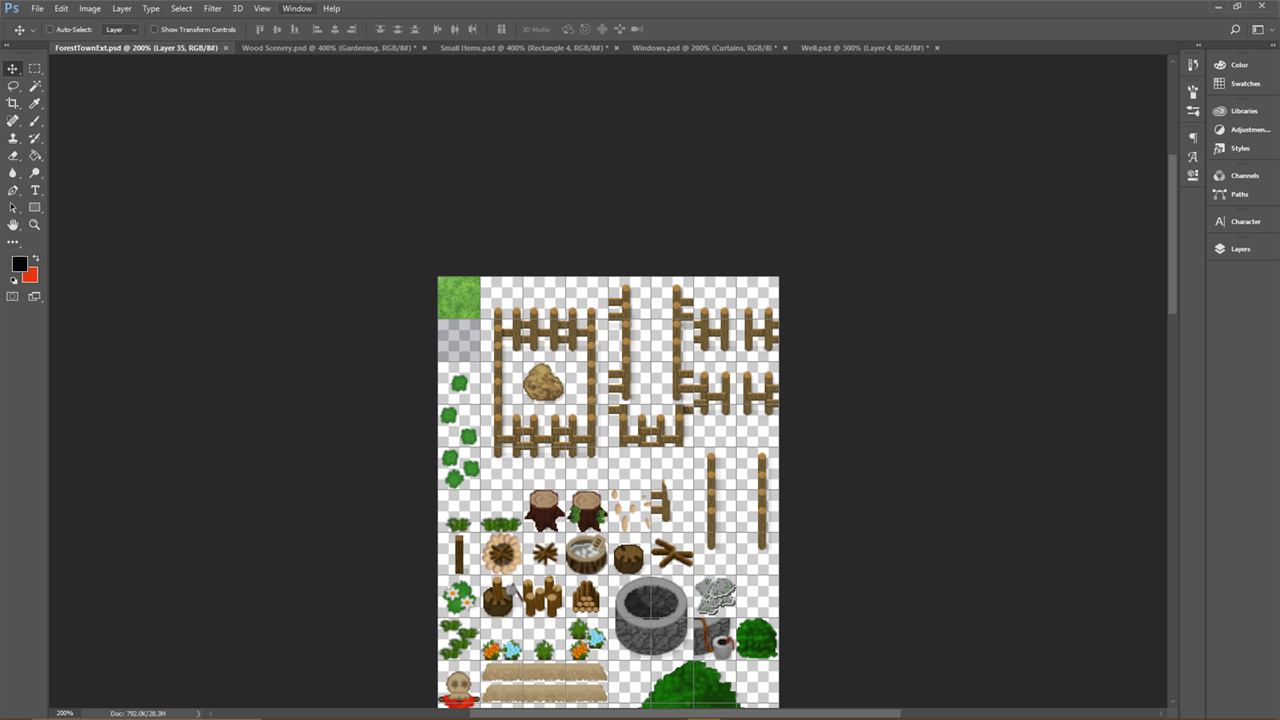Select the Horizontal Type tool
The height and width of the screenshot is (720, 1280).
click(35, 190)
